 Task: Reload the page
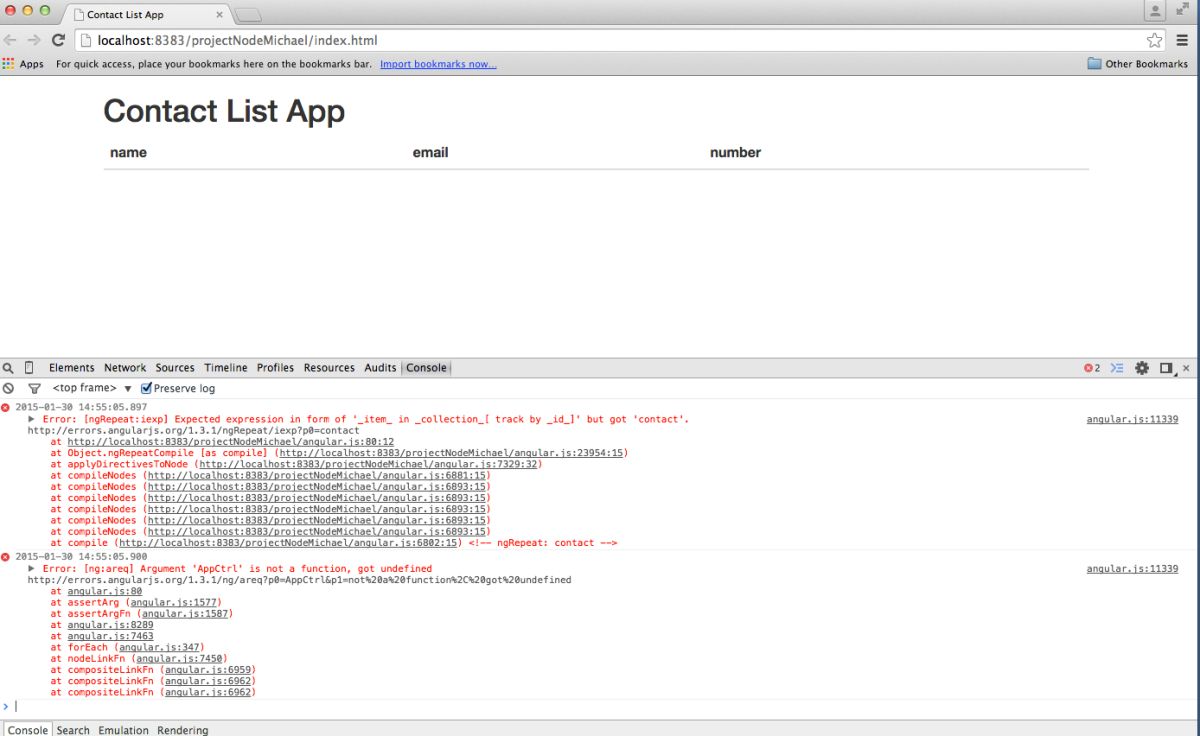tap(58, 40)
